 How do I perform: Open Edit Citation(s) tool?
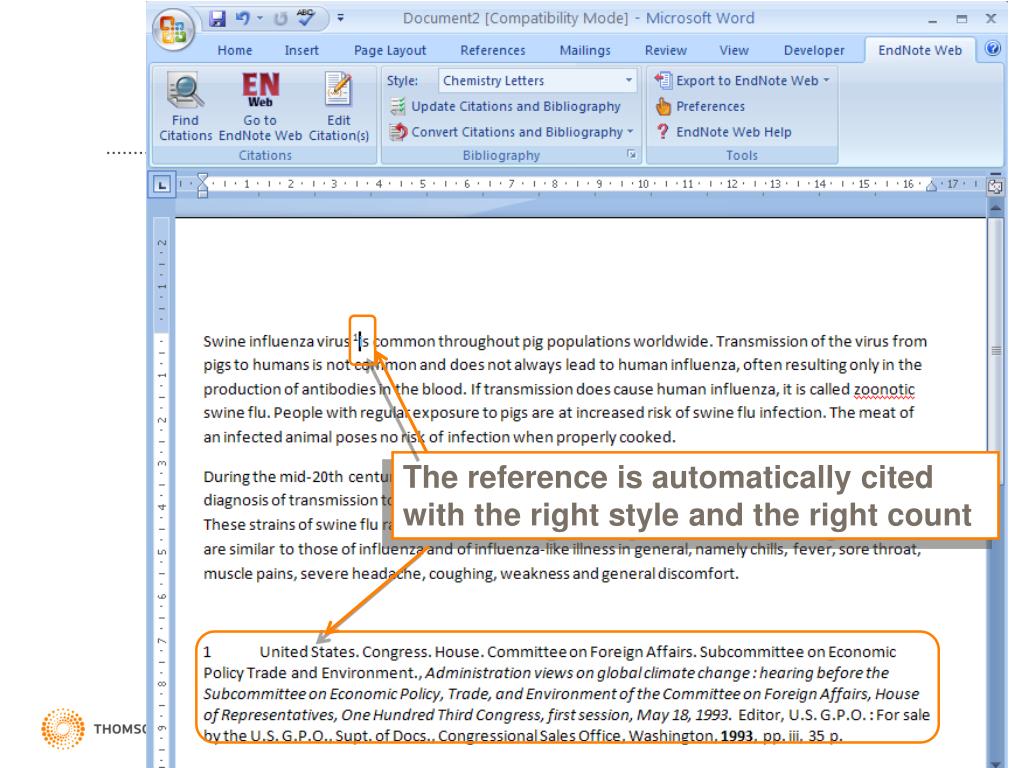coord(339,106)
